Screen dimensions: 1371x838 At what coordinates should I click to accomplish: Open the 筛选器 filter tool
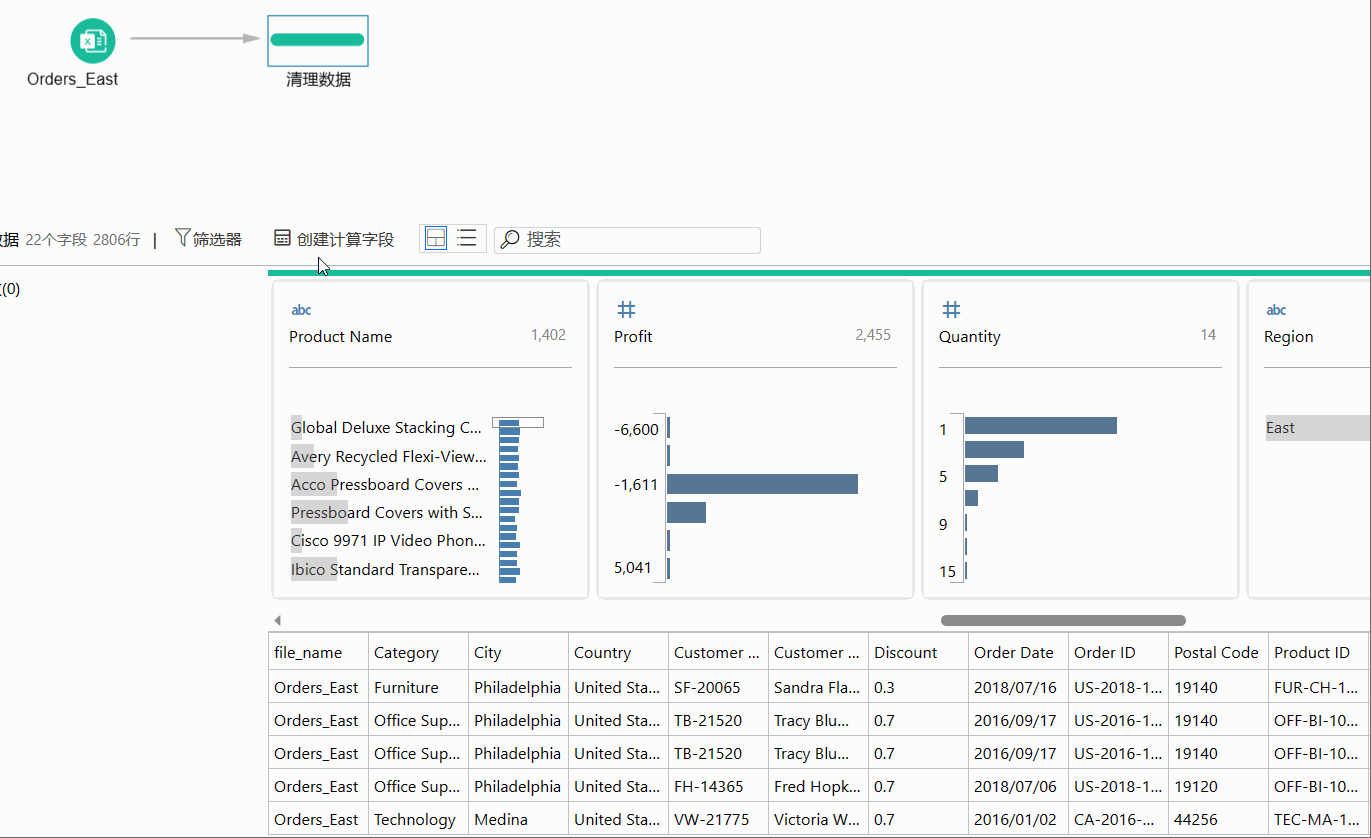click(x=208, y=239)
